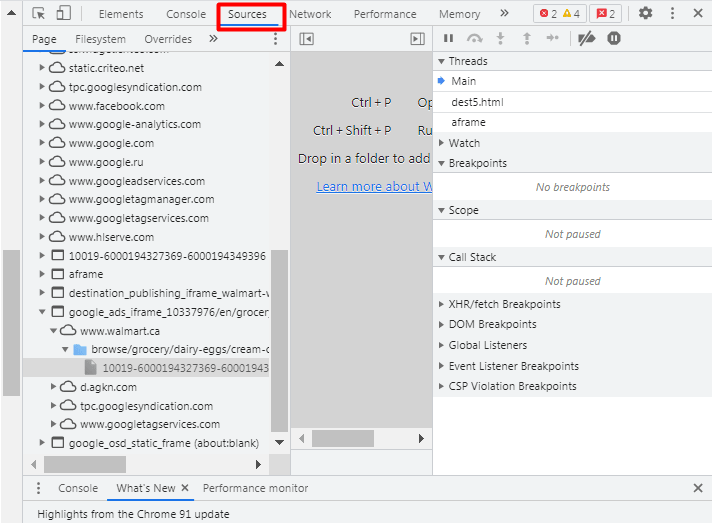
Task: Collapse the Scope section
Action: tap(441, 210)
